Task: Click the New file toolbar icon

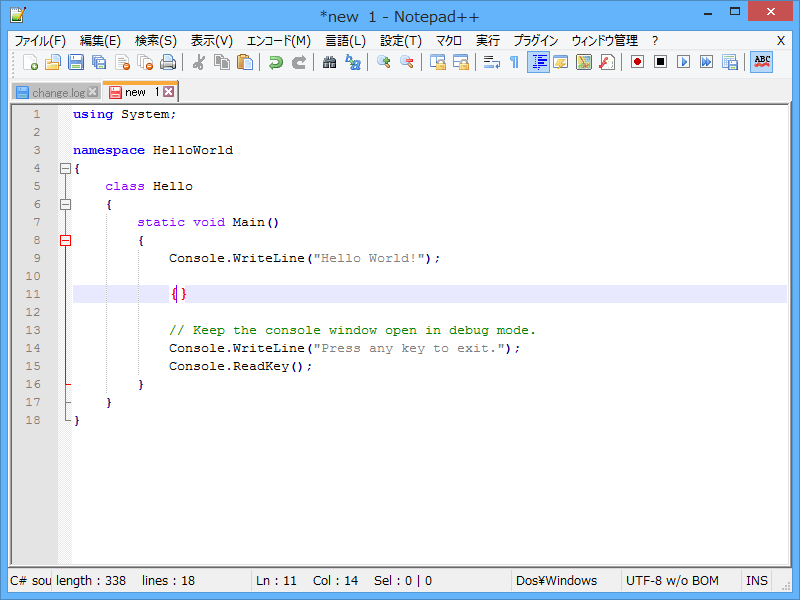Action: pyautogui.click(x=31, y=62)
